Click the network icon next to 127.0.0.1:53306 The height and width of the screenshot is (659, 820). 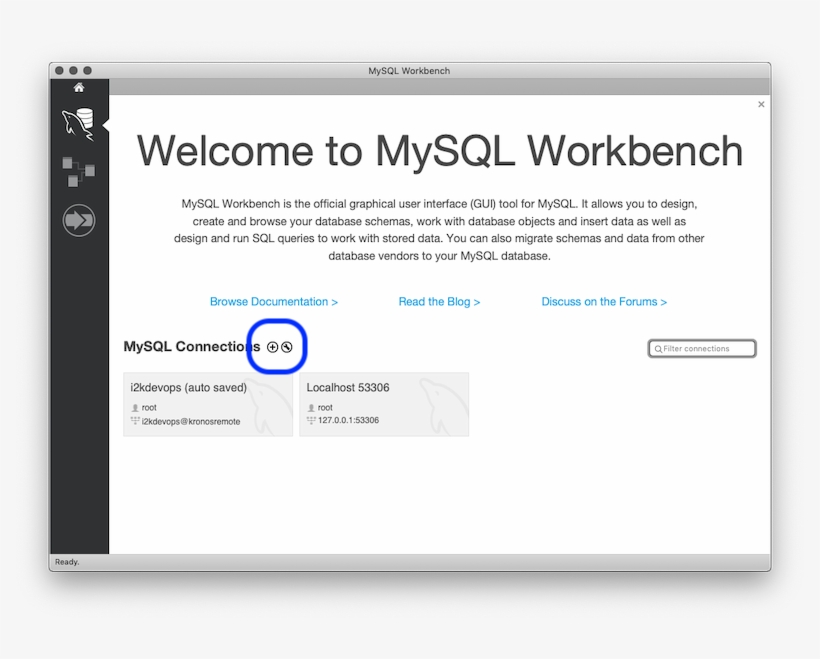coord(310,421)
